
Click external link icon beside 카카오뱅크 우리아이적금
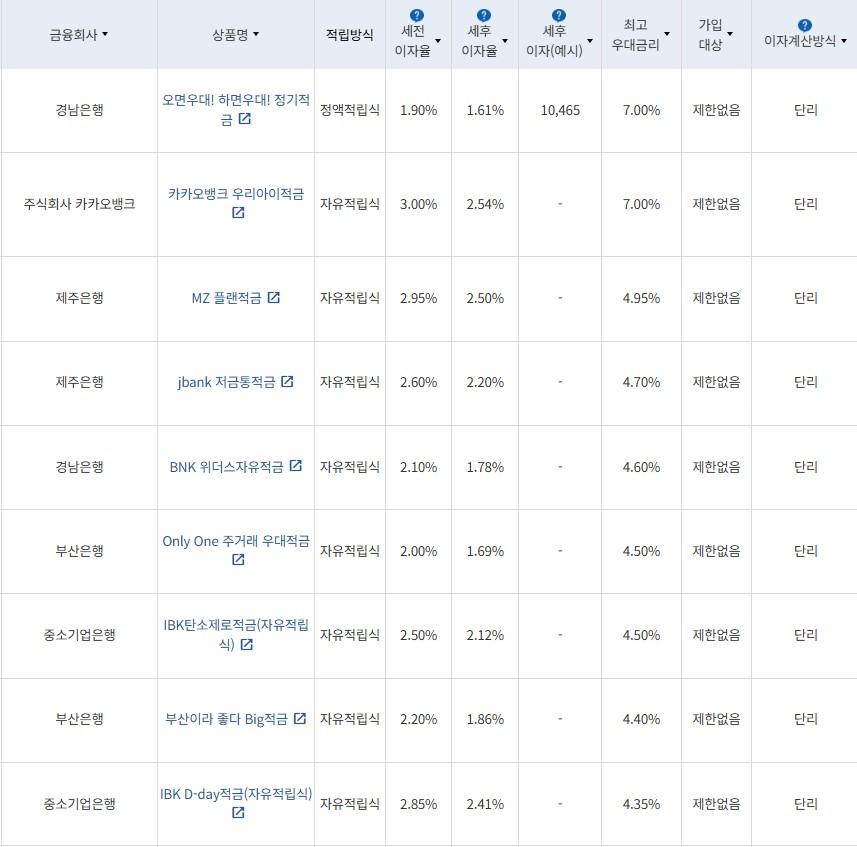pyautogui.click(x=237, y=210)
